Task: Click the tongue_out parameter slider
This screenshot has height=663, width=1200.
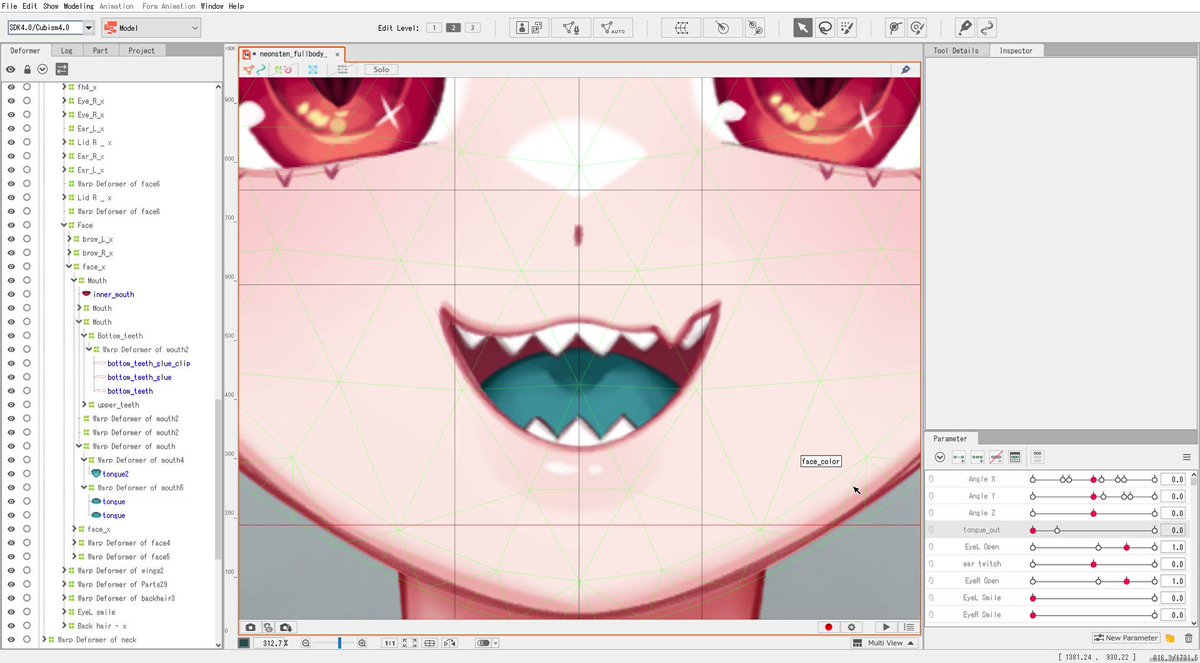Action: click(x=1093, y=530)
